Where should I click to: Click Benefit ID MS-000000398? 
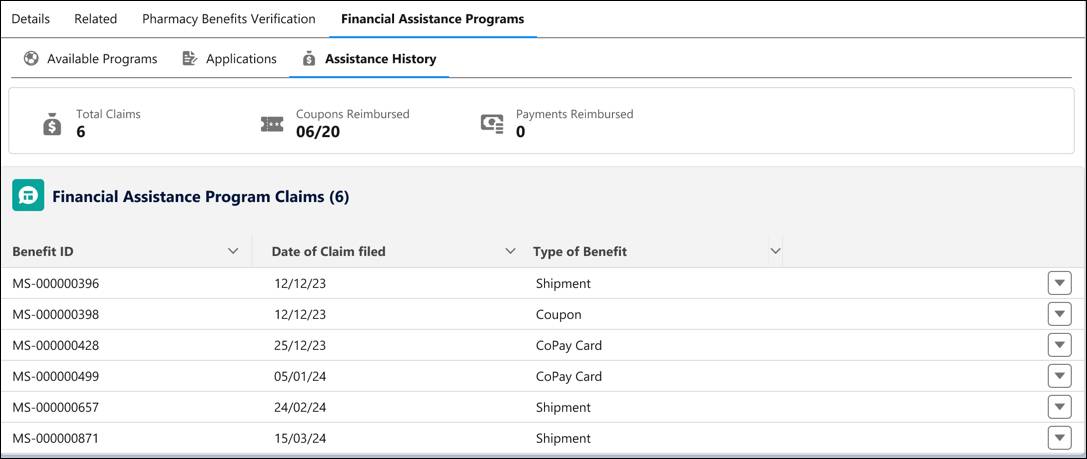click(x=55, y=314)
